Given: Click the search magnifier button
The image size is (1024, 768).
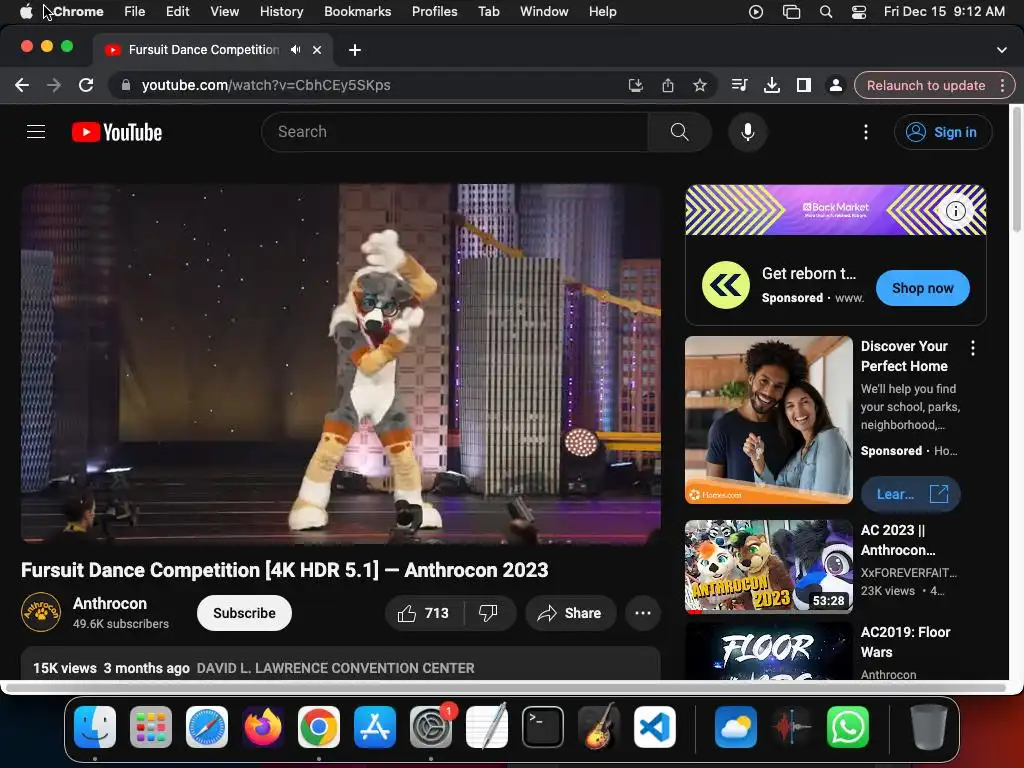Looking at the screenshot, I should click(x=679, y=132).
